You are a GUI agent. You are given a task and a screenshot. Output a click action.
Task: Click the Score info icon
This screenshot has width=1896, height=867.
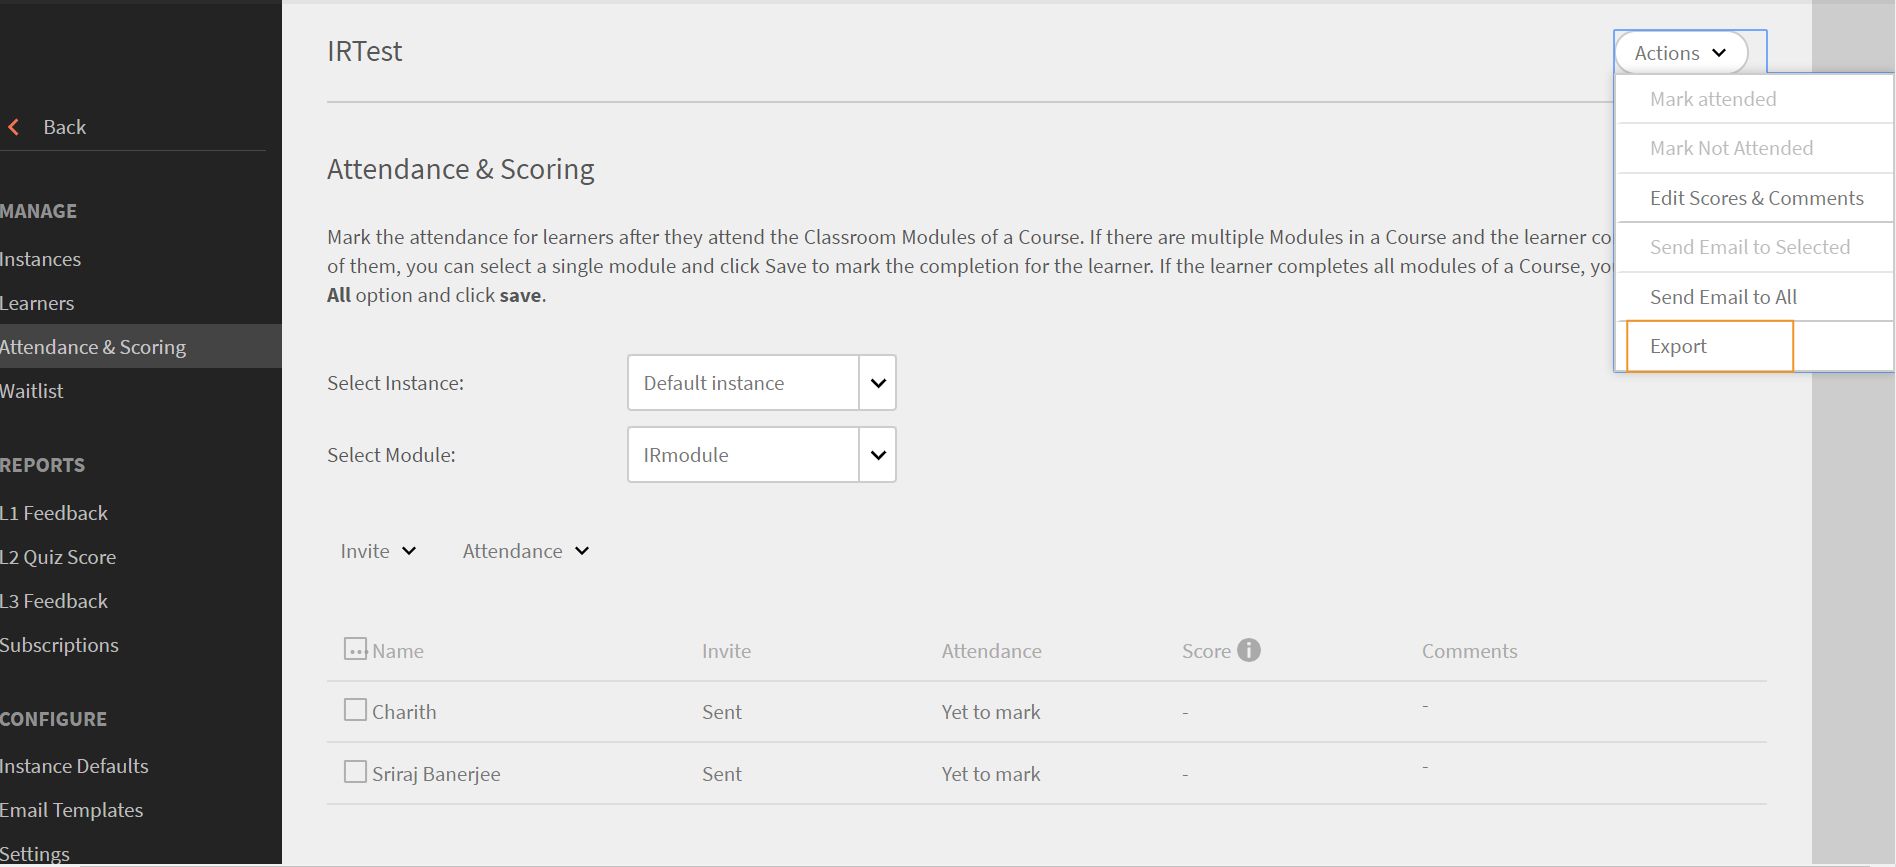point(1249,650)
